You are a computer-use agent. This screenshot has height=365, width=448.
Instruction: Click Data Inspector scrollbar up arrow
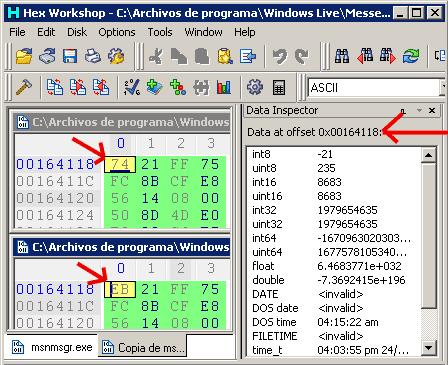(428, 155)
